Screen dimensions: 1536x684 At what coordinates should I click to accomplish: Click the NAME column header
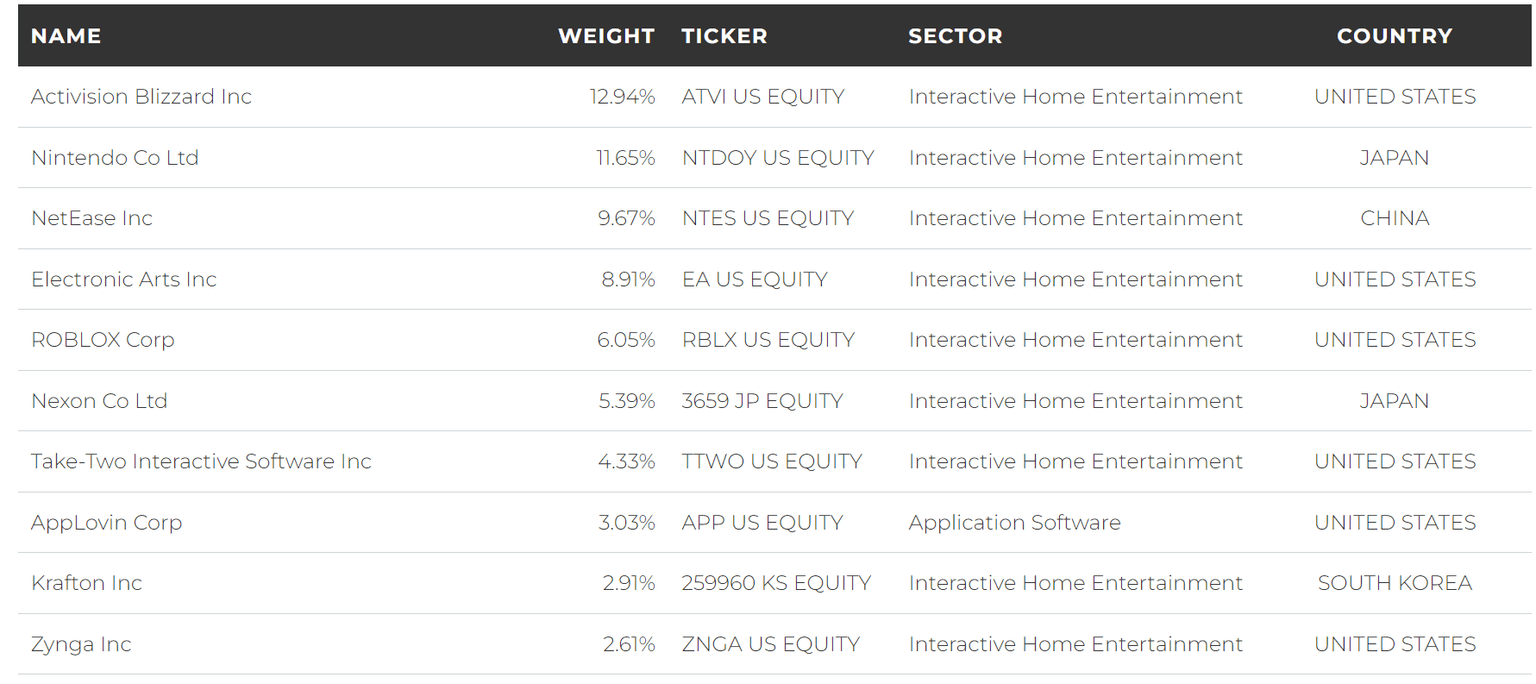(x=66, y=36)
